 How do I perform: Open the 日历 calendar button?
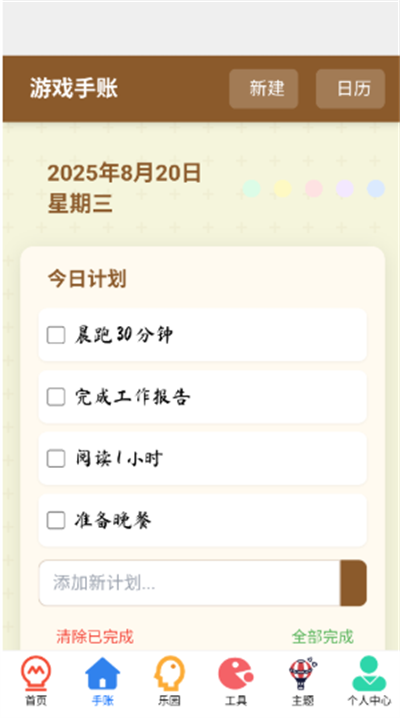pos(351,89)
